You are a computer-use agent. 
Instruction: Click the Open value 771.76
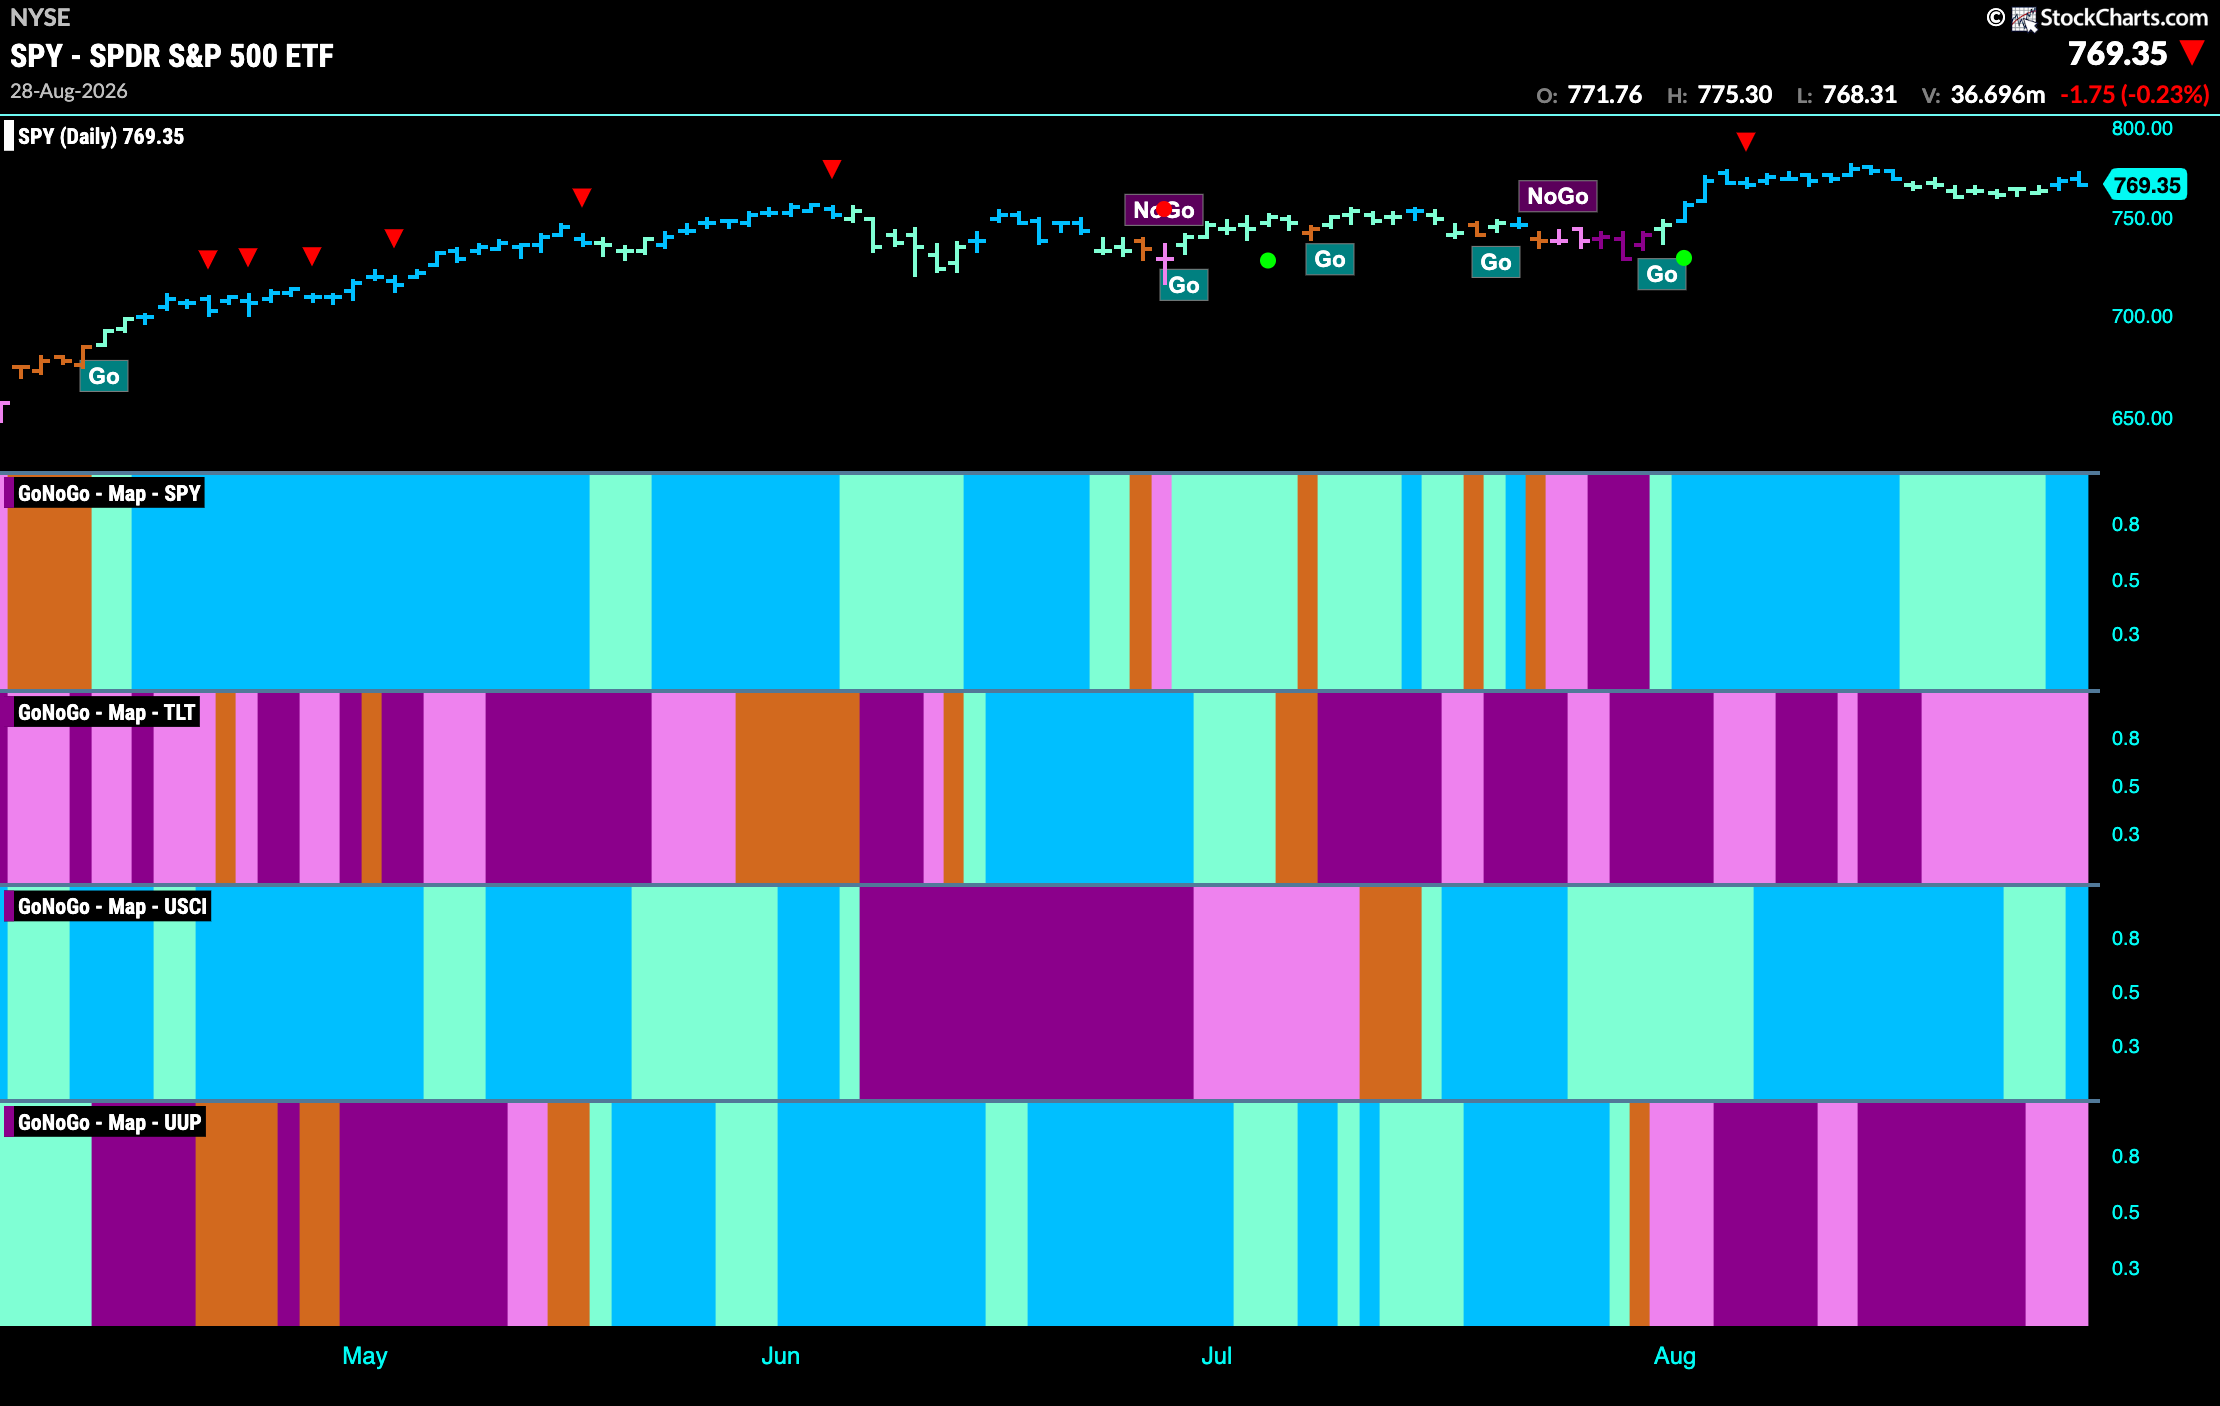click(x=1604, y=94)
